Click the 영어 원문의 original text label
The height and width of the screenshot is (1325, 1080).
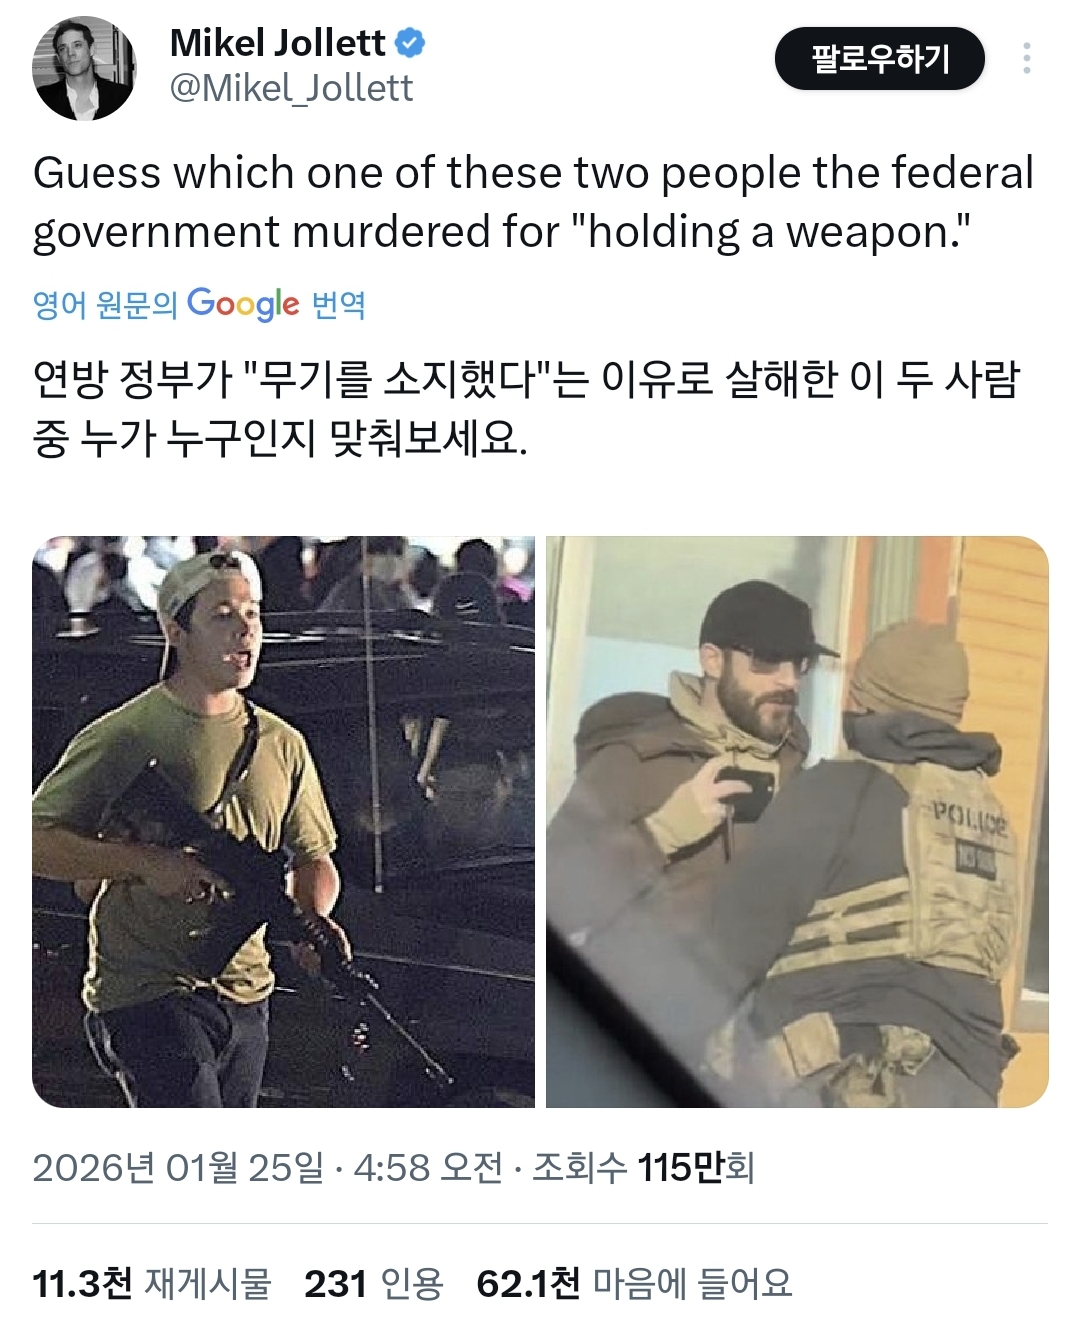[105, 304]
